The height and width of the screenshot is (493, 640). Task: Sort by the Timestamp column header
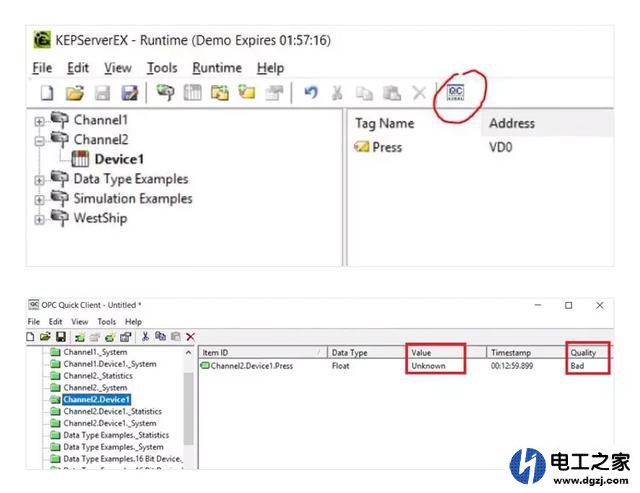(x=525, y=352)
